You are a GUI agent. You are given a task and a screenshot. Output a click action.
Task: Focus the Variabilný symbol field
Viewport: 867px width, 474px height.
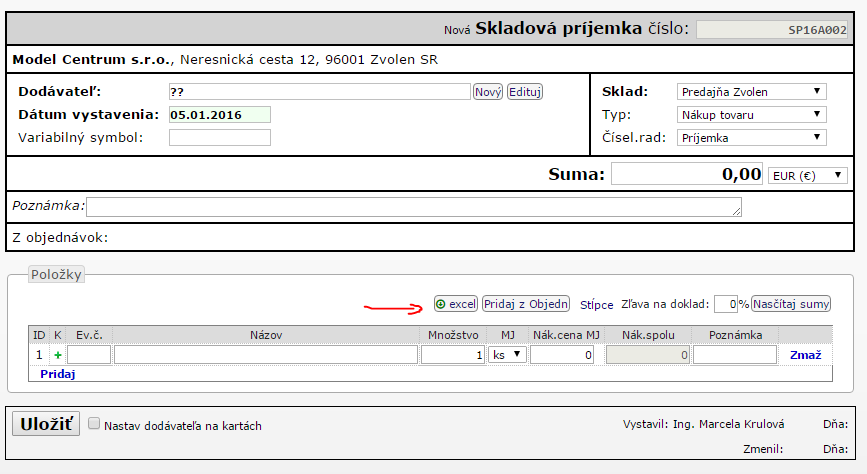tap(219, 138)
